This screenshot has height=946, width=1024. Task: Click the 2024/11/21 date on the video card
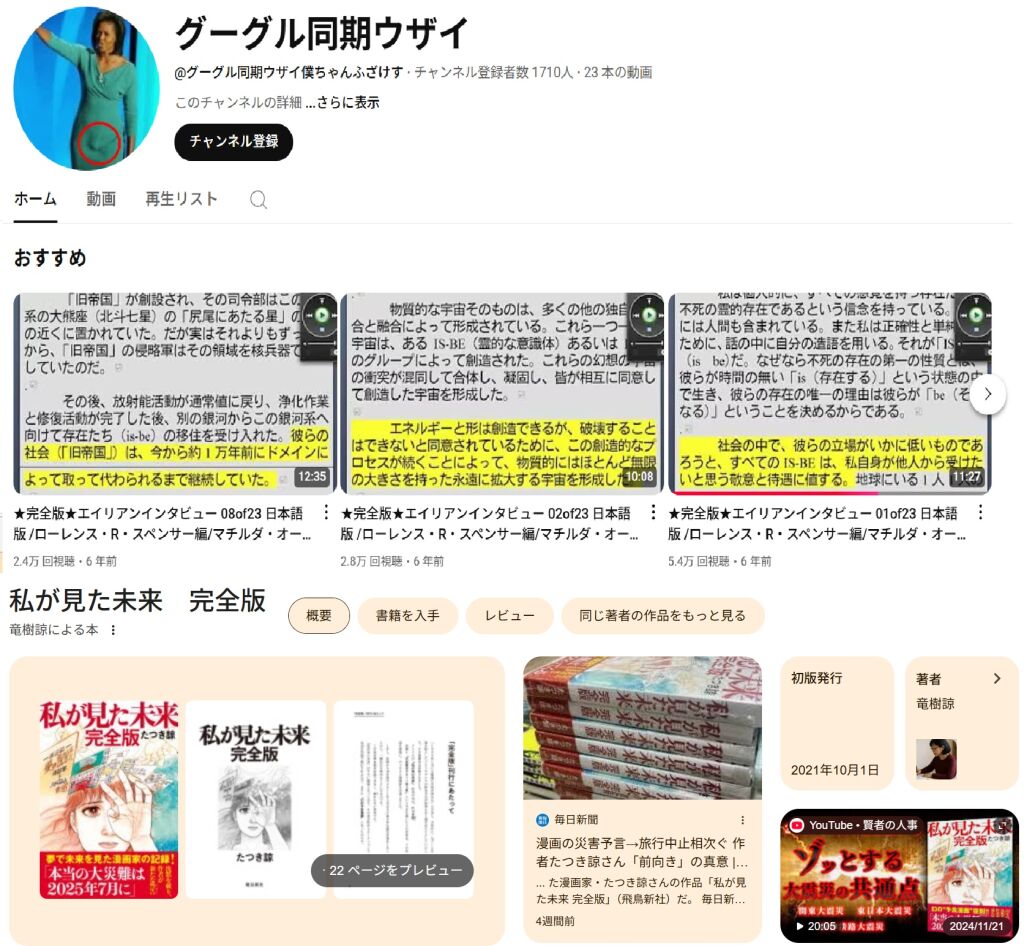pyautogui.click(x=976, y=926)
